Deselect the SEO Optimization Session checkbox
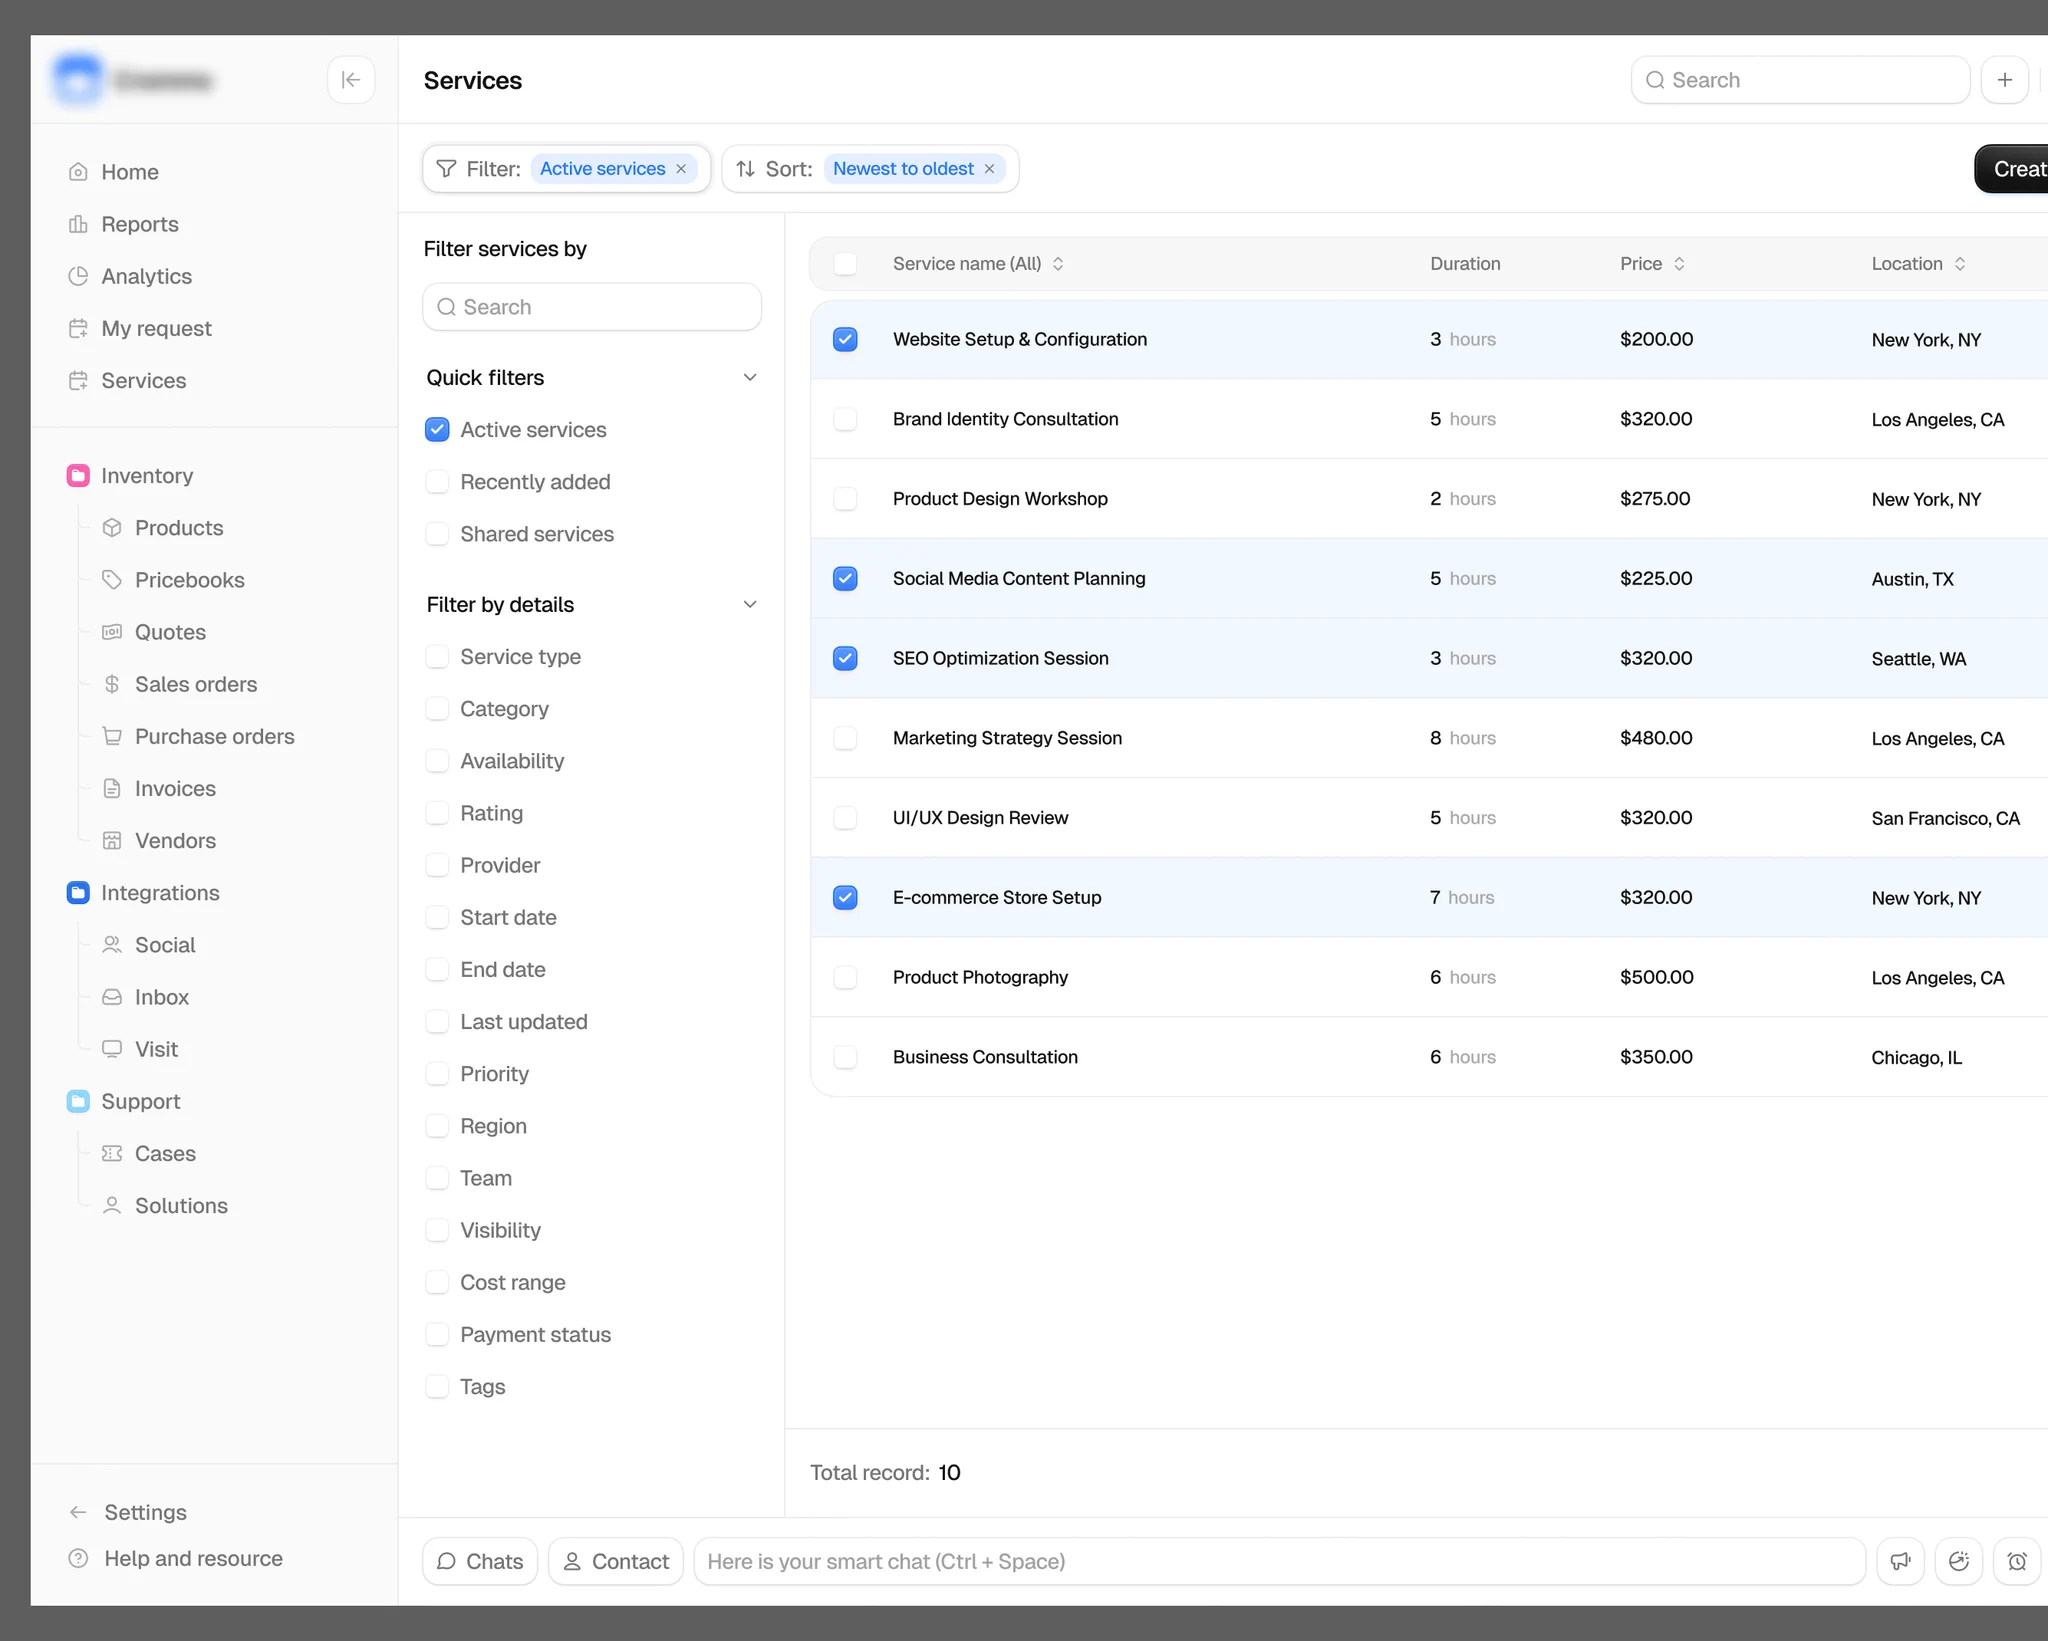 click(x=845, y=658)
